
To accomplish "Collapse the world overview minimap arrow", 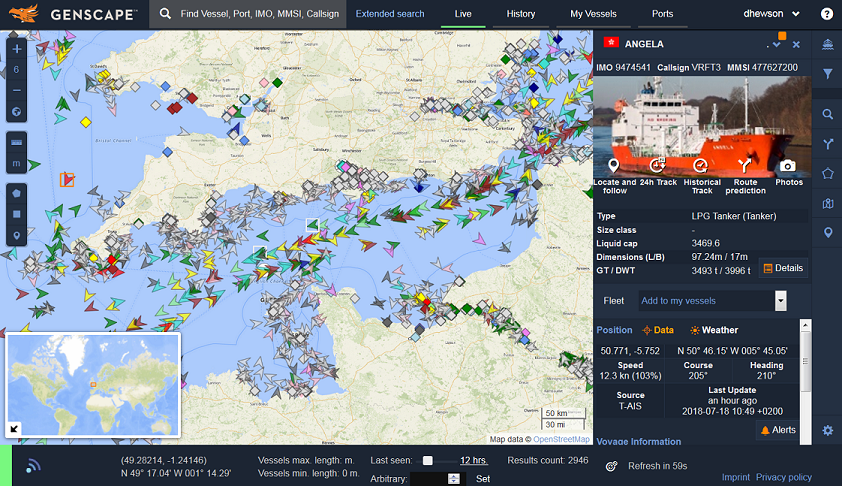I will pos(14,428).
